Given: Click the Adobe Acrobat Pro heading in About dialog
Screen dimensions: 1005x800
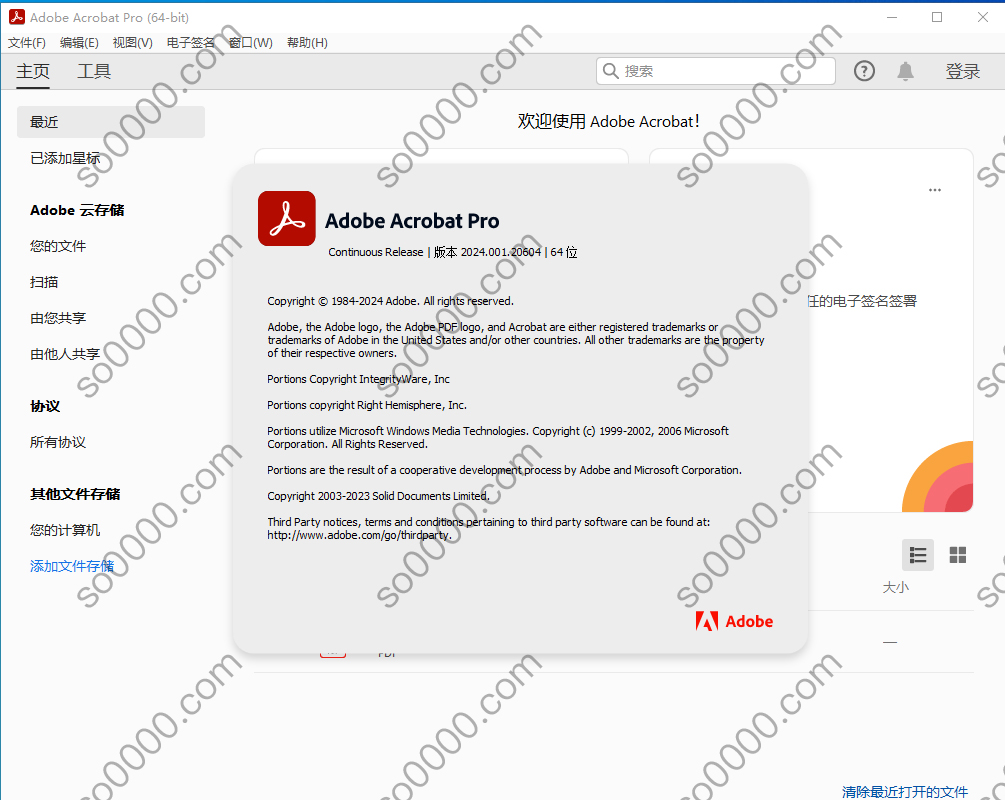Looking at the screenshot, I should (x=412, y=221).
